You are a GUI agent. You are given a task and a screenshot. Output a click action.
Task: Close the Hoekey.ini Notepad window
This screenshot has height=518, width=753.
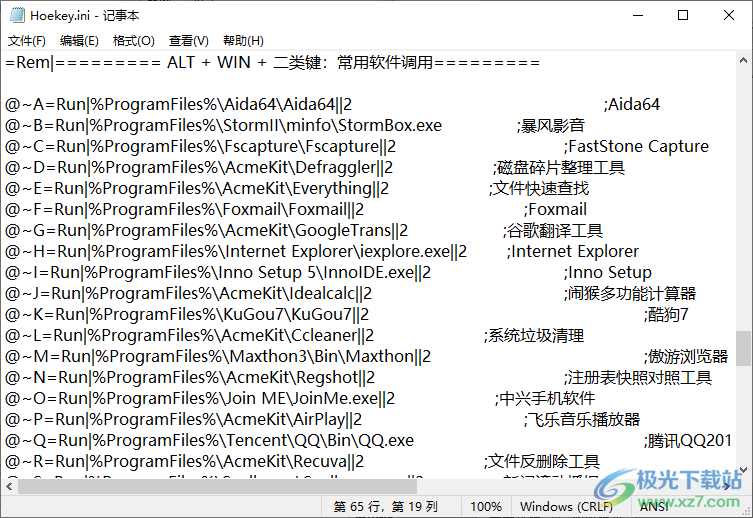(x=729, y=15)
